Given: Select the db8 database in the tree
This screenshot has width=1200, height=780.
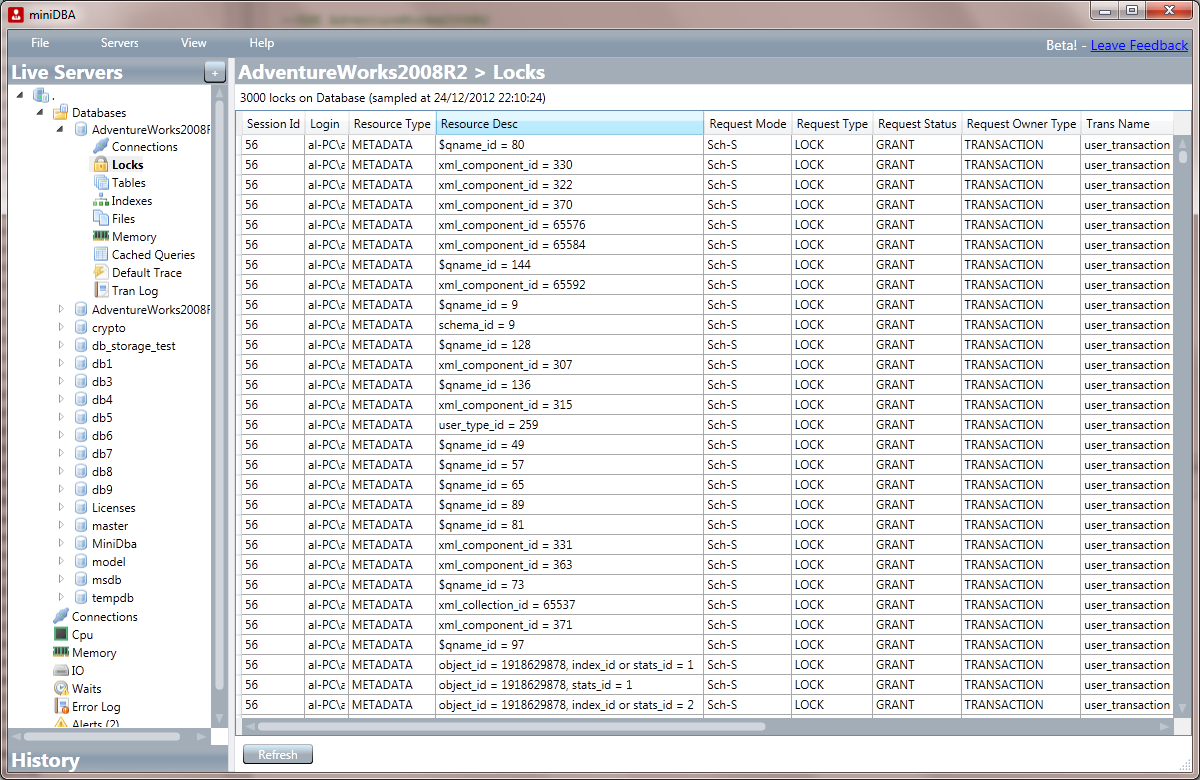Looking at the screenshot, I should coord(102,471).
